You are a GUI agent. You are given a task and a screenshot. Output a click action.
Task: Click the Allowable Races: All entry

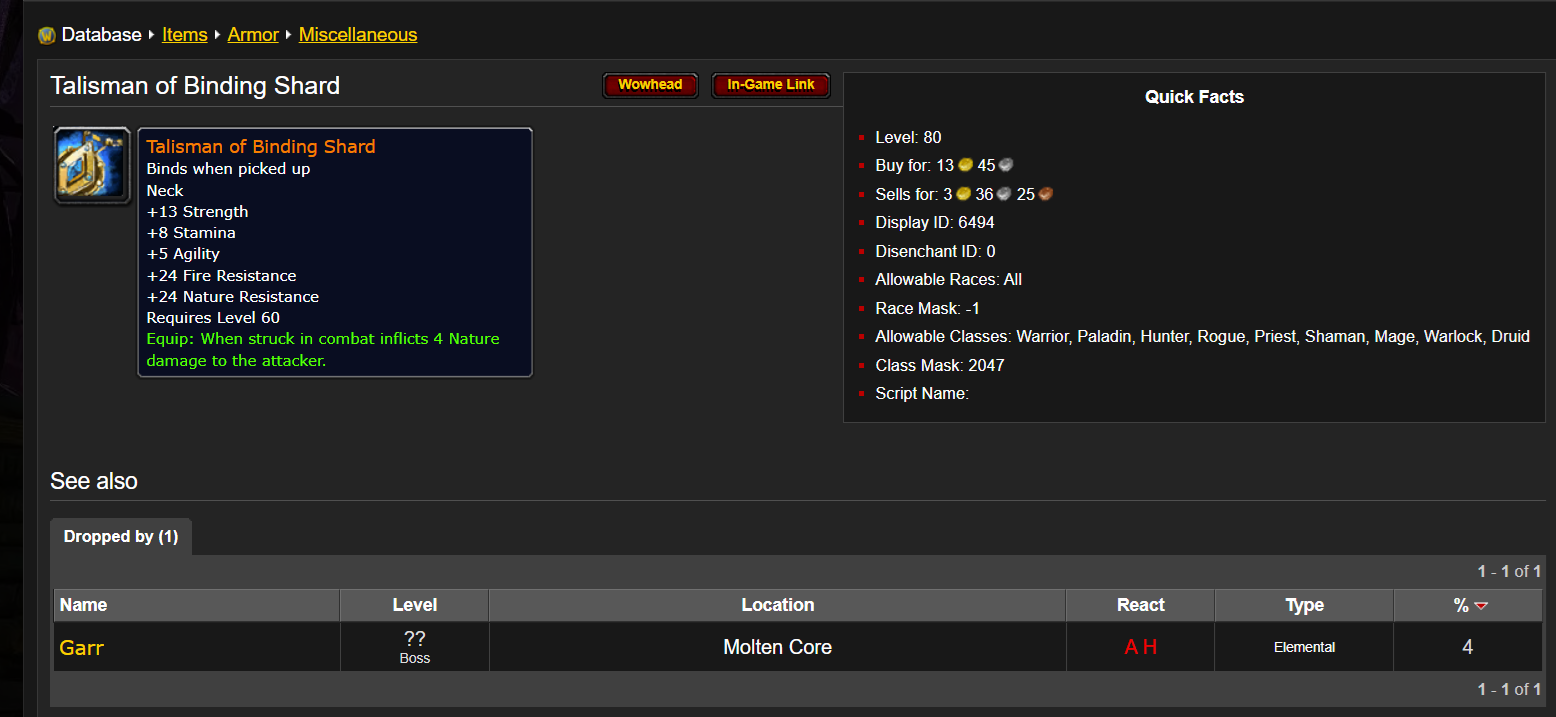948,280
